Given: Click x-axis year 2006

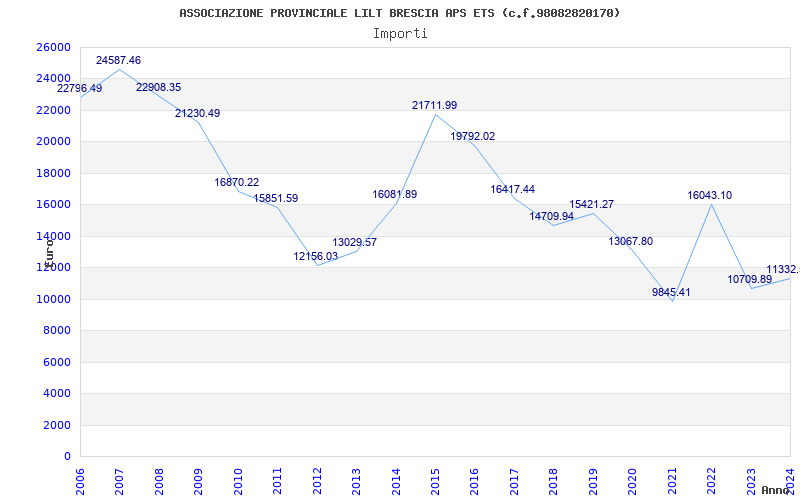Looking at the screenshot, I should pyautogui.click(x=80, y=482).
